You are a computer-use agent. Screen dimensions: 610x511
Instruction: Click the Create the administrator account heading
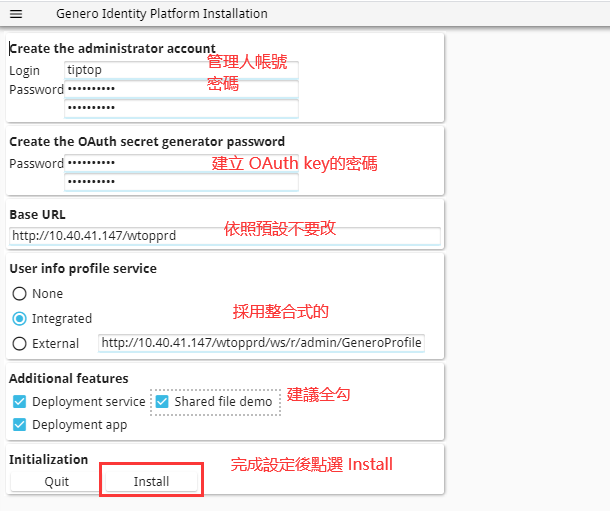point(112,49)
